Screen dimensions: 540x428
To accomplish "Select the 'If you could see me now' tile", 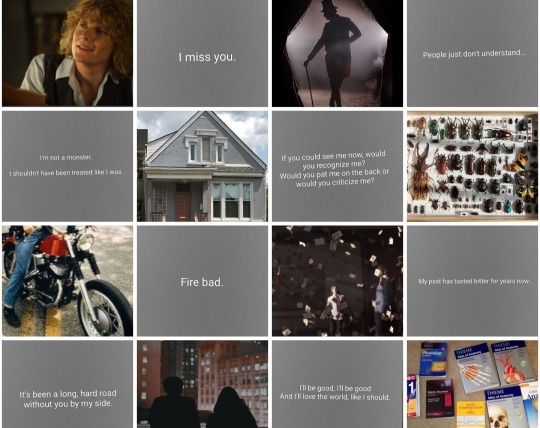I will (338, 166).
